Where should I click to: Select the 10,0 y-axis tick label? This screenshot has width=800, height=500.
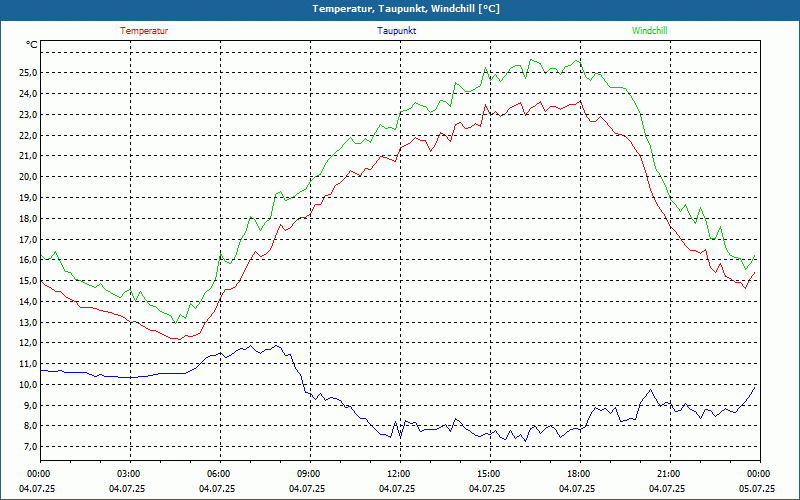click(x=27, y=385)
